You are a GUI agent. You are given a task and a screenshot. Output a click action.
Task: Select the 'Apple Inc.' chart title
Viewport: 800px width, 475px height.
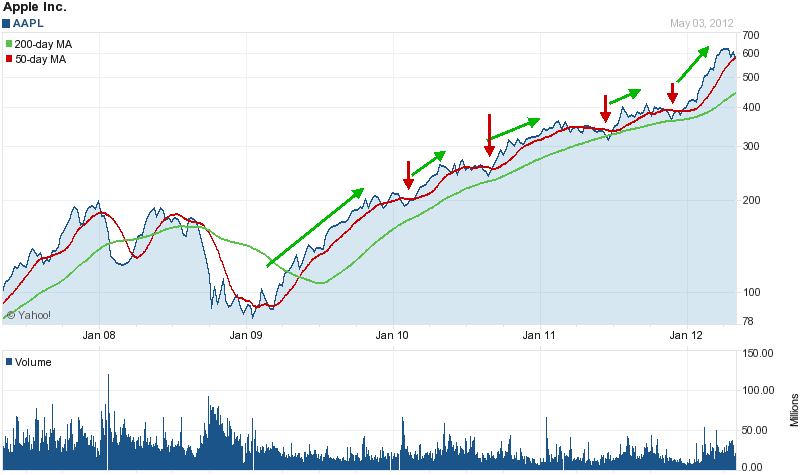coord(35,7)
